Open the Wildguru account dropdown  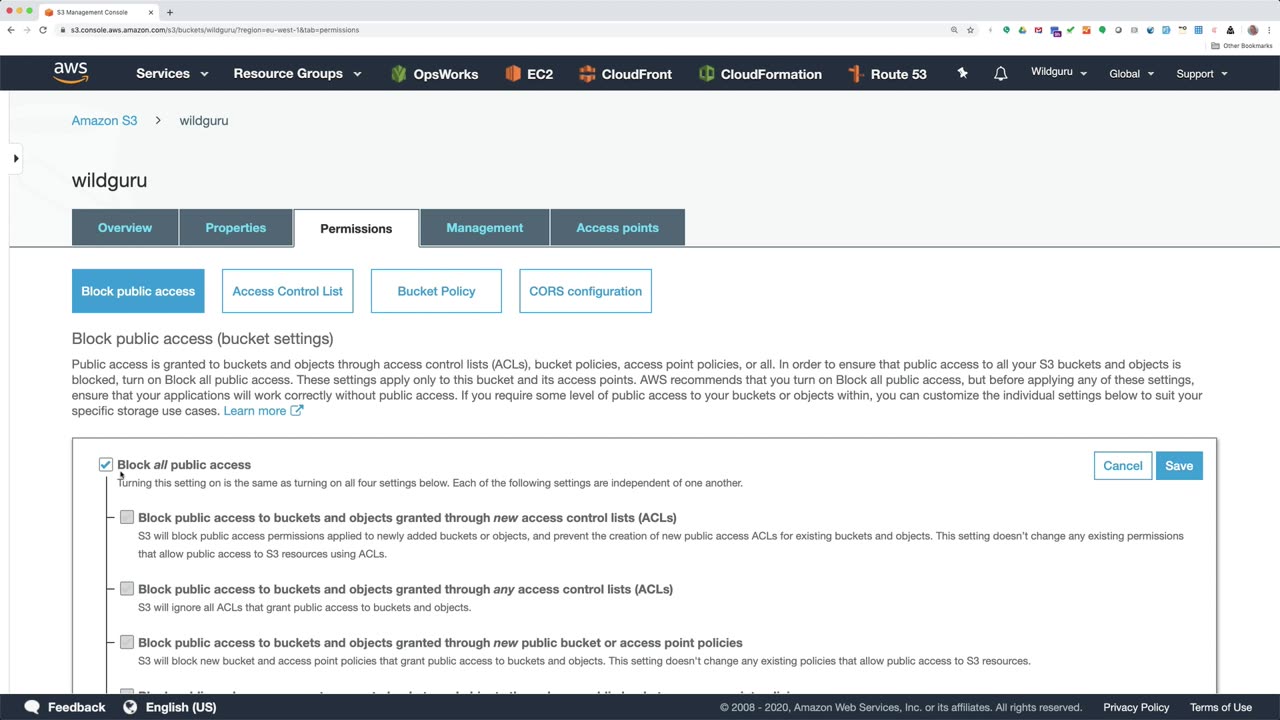[x=1059, y=73]
